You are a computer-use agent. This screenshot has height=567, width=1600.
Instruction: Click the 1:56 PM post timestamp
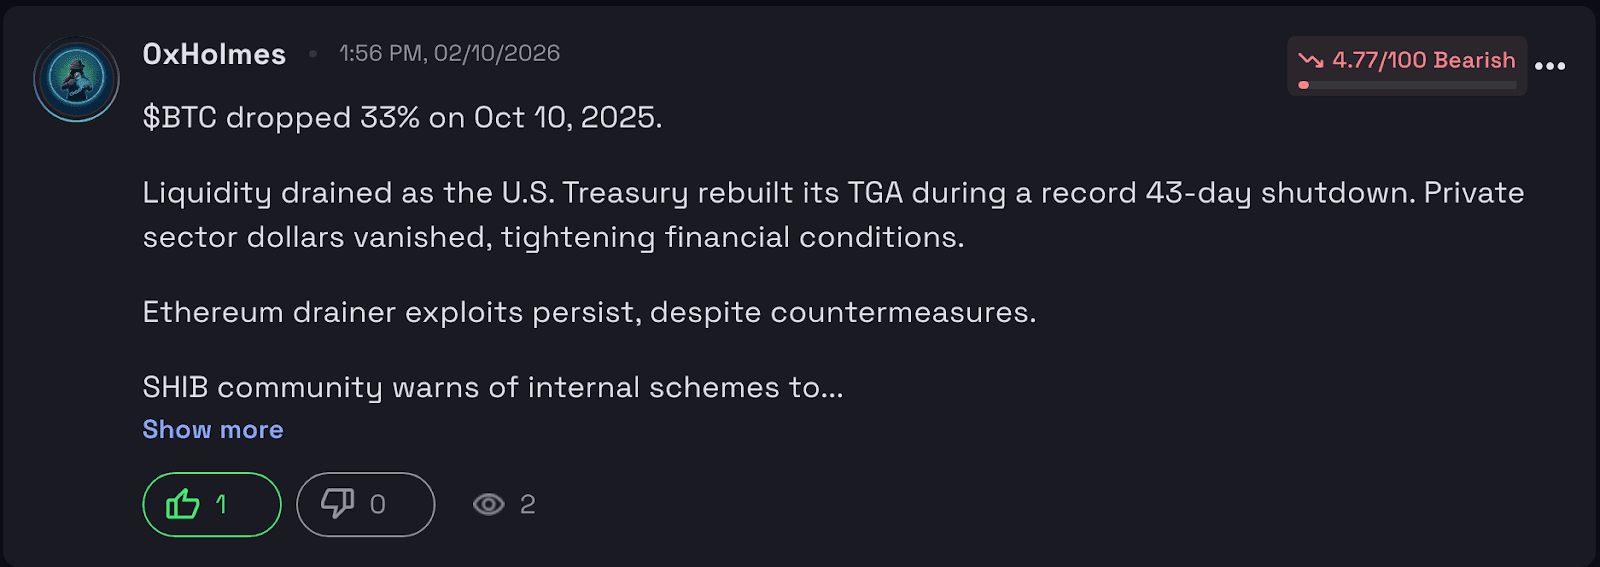coord(449,53)
